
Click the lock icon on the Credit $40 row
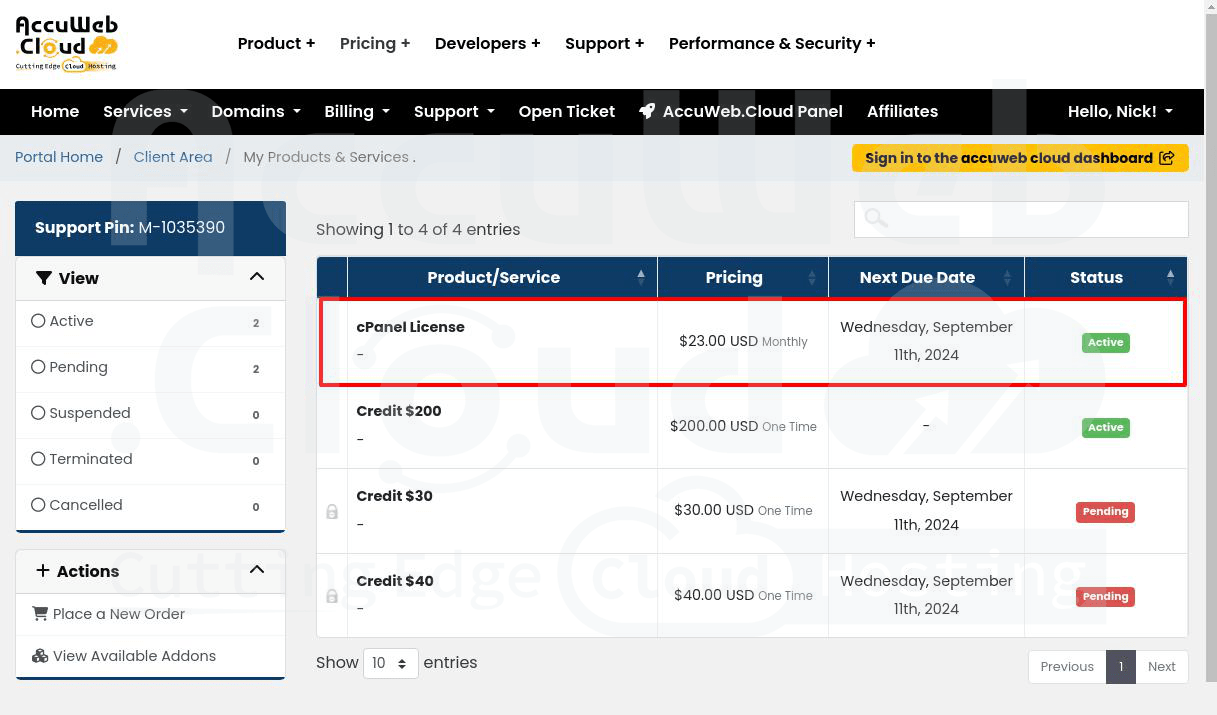pyautogui.click(x=332, y=596)
